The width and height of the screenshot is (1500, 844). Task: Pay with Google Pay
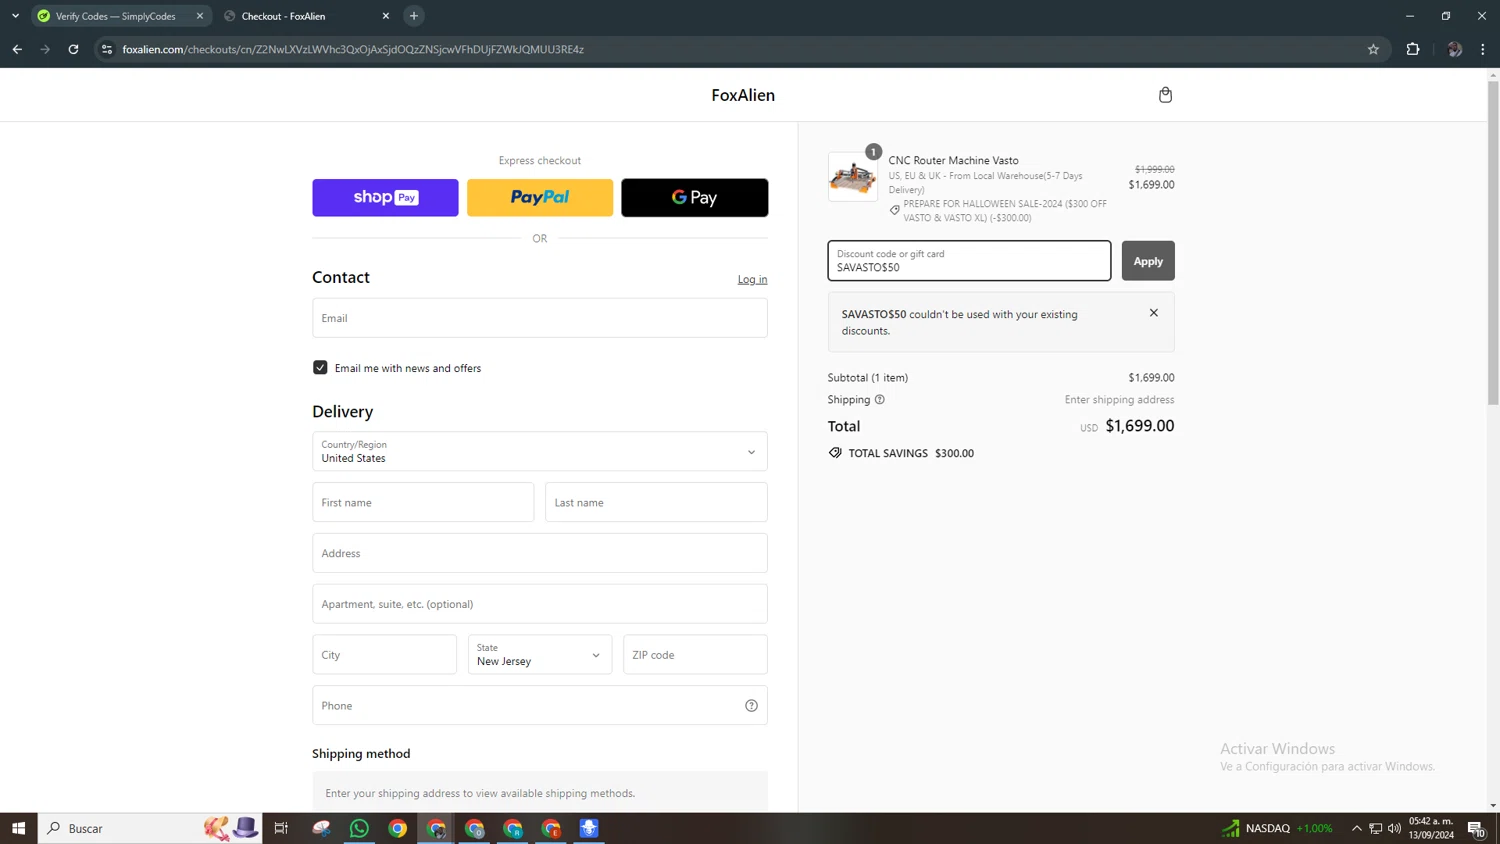pyautogui.click(x=695, y=198)
